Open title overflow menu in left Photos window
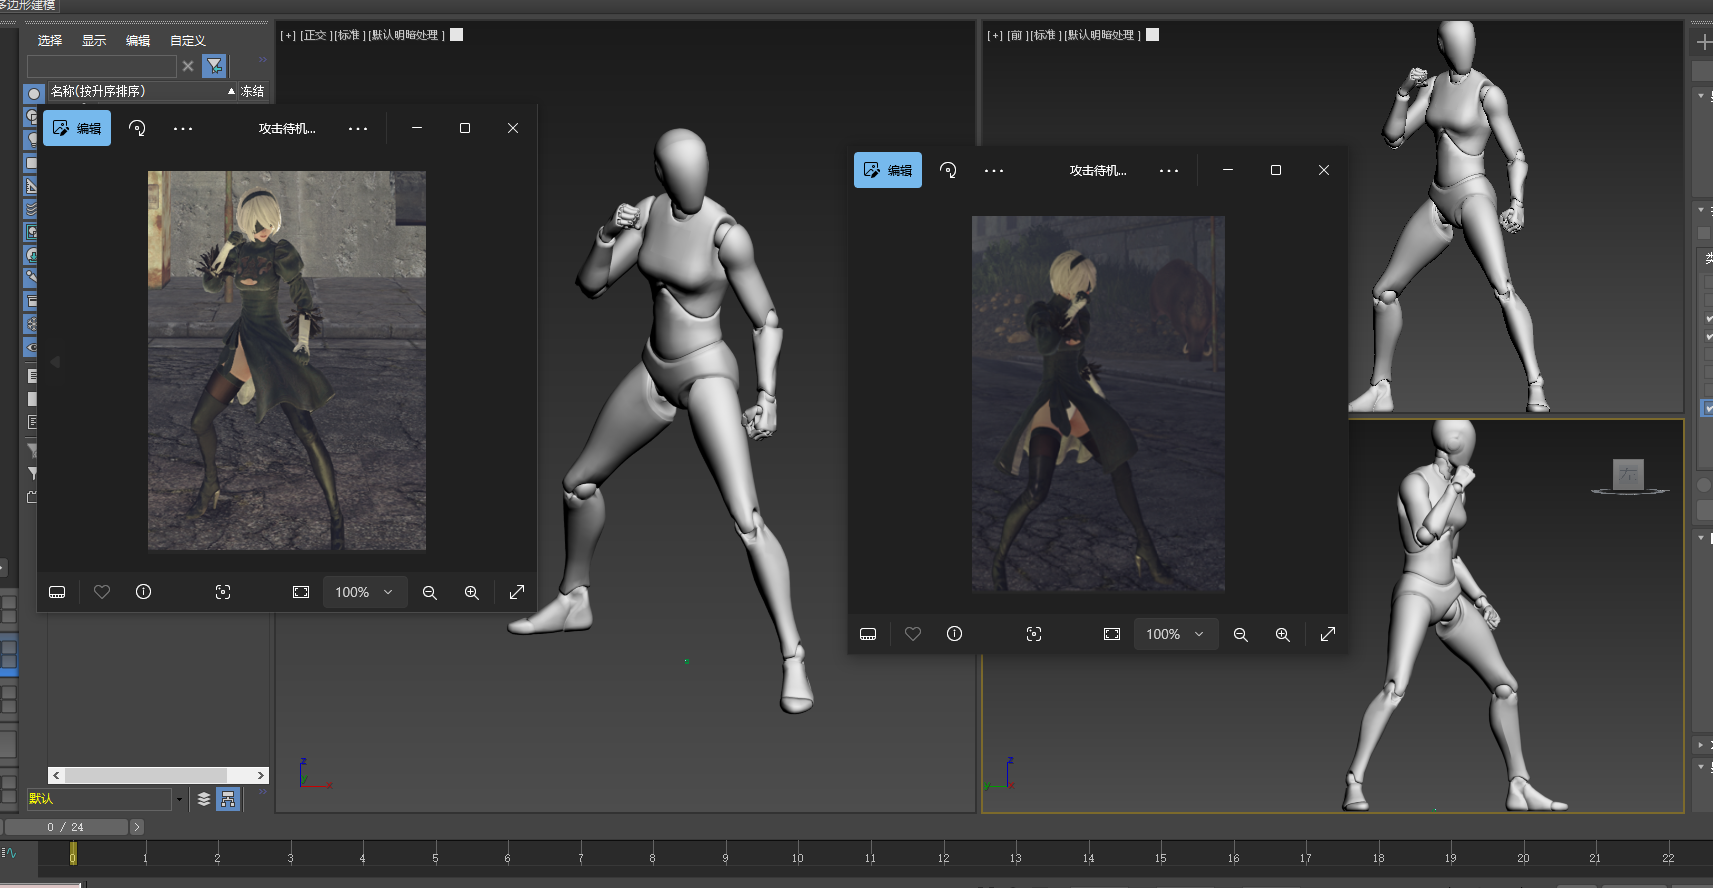Screen dimensions: 1713x888 (358, 128)
